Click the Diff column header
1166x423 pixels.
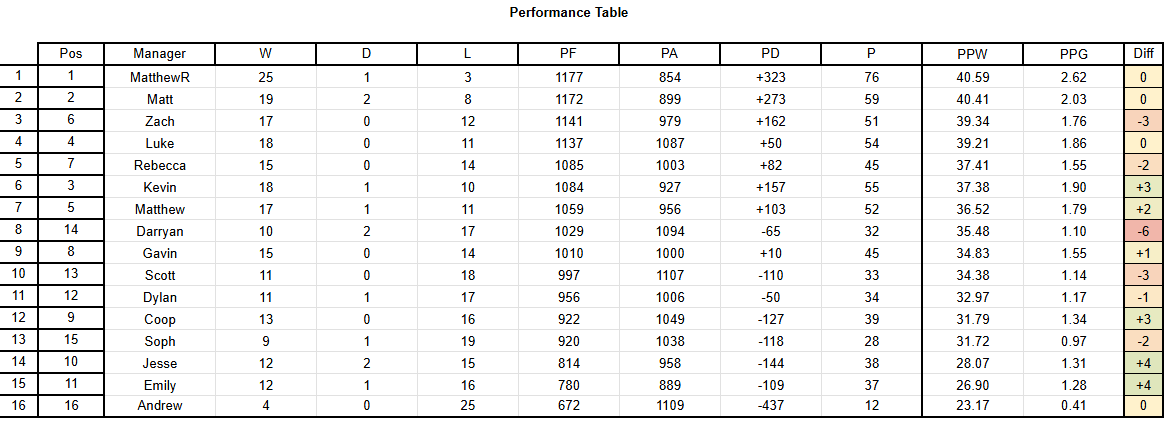[1144, 54]
